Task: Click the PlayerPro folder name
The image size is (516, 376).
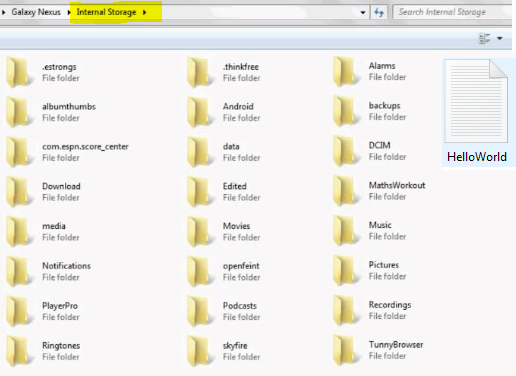Action: point(60,306)
